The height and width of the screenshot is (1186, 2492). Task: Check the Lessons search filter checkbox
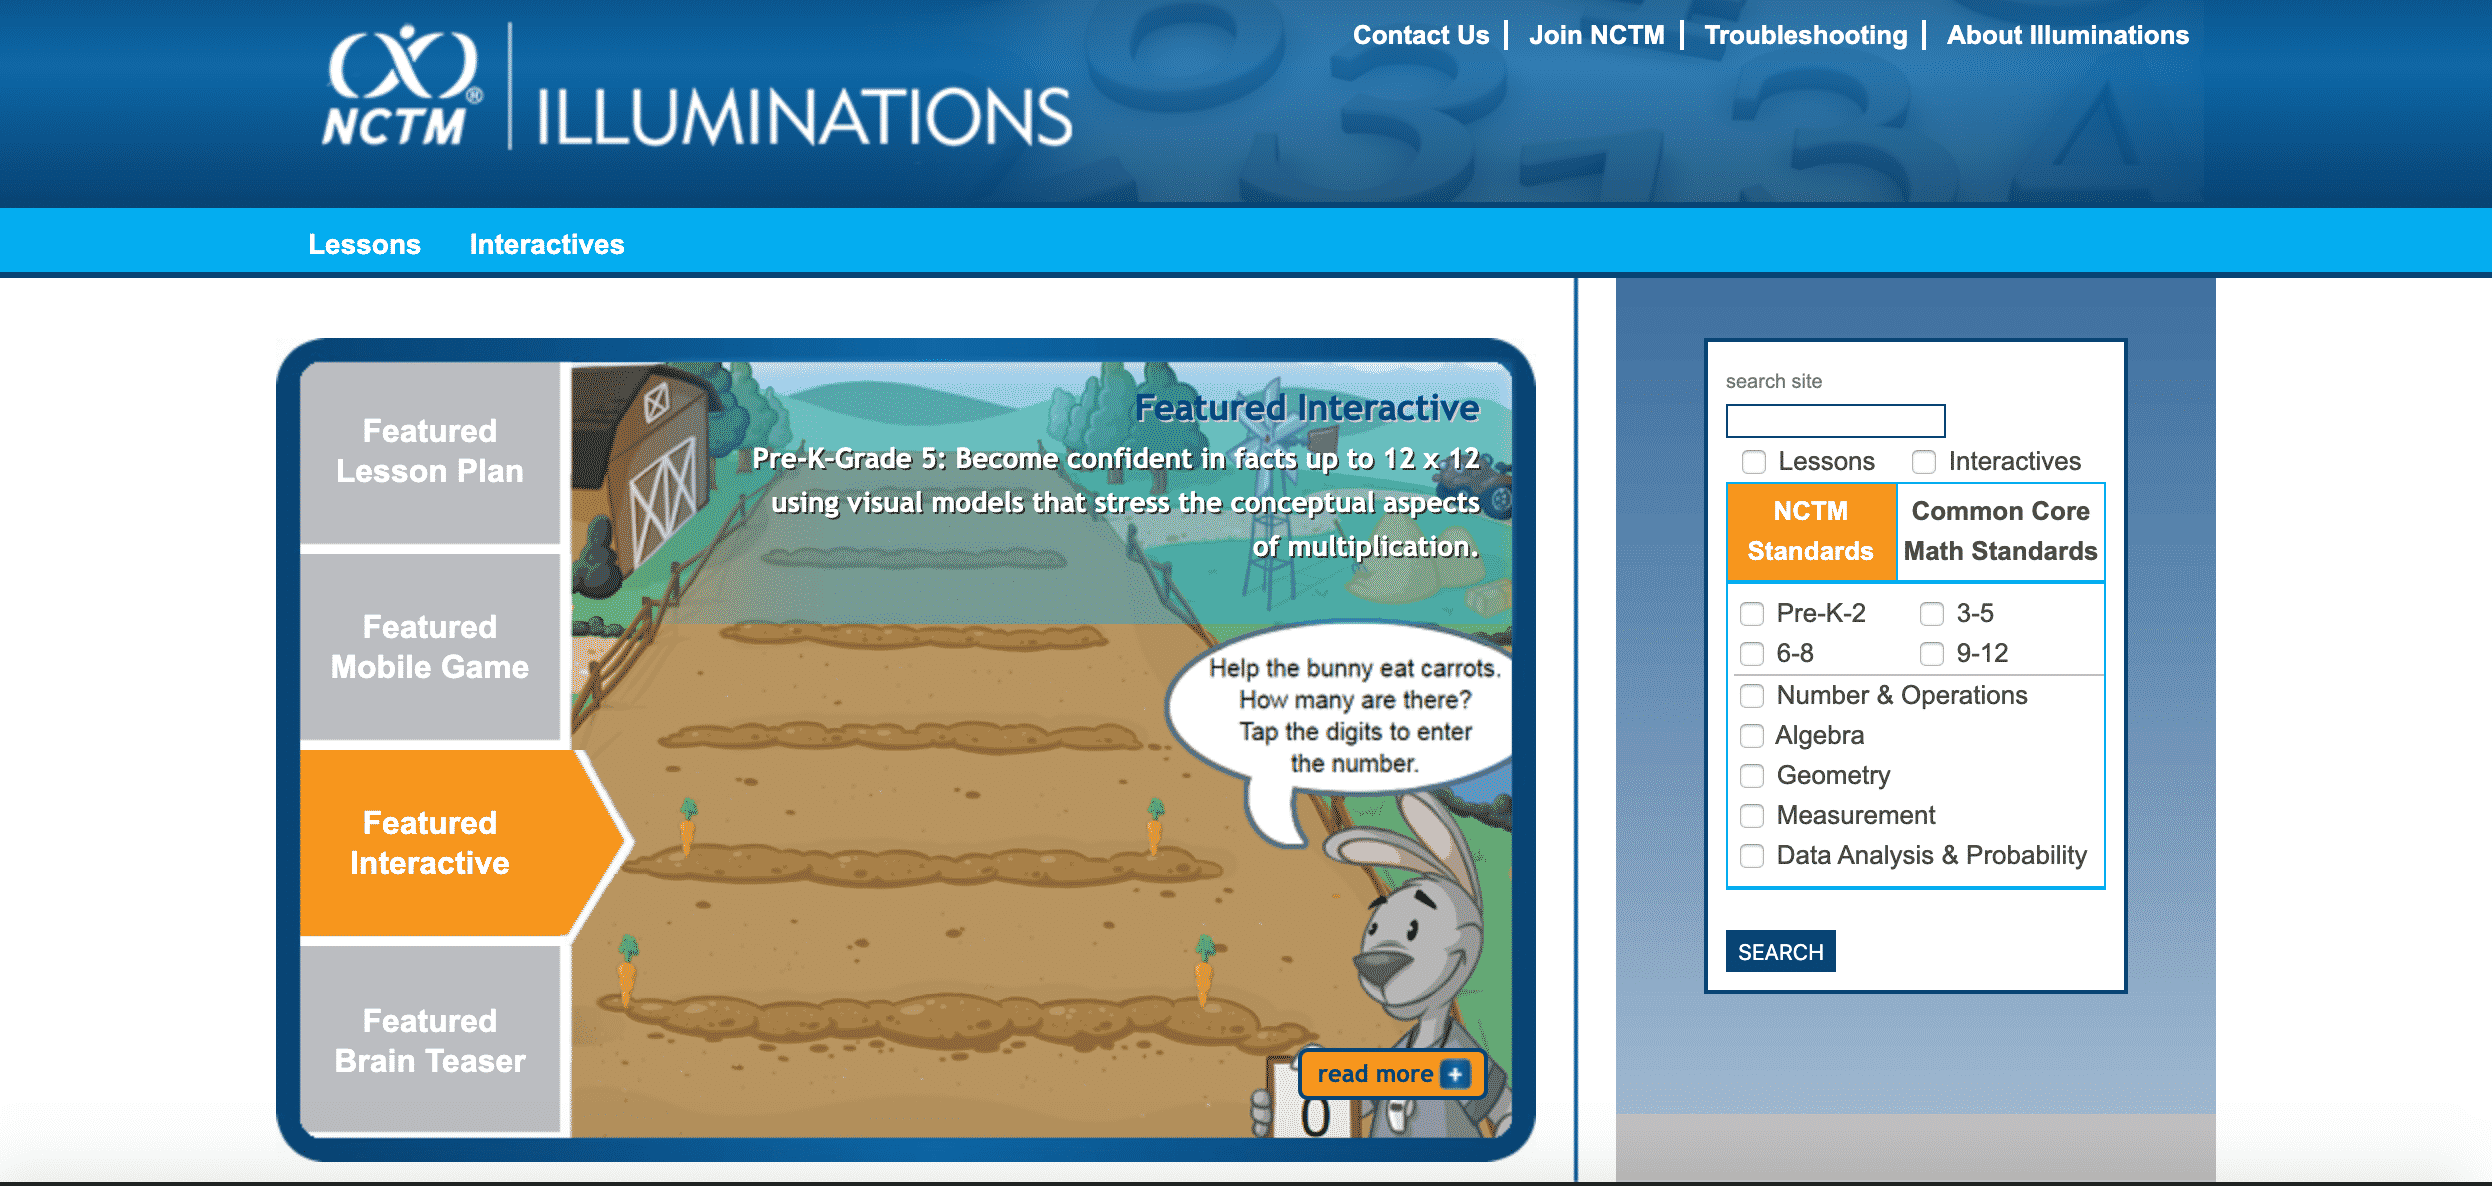pyautogui.click(x=1754, y=462)
